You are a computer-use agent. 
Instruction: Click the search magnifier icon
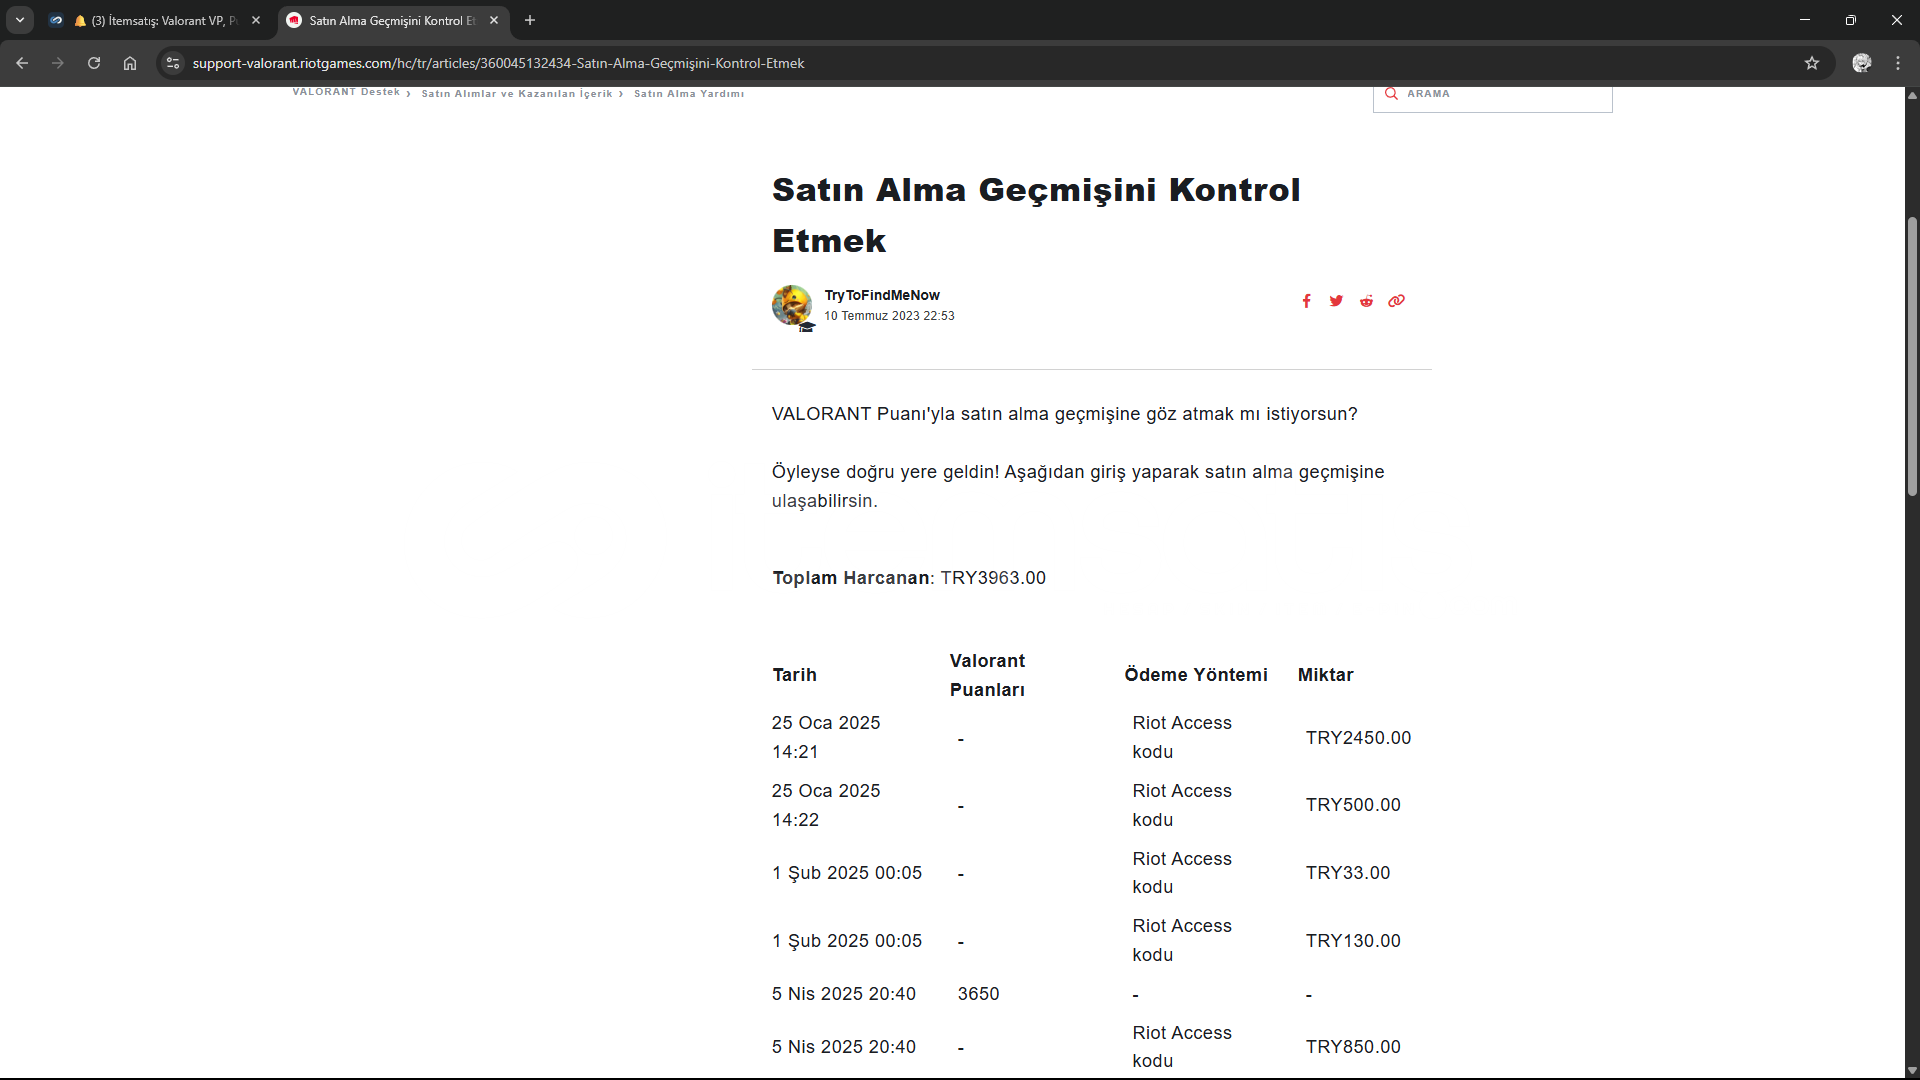[1391, 94]
